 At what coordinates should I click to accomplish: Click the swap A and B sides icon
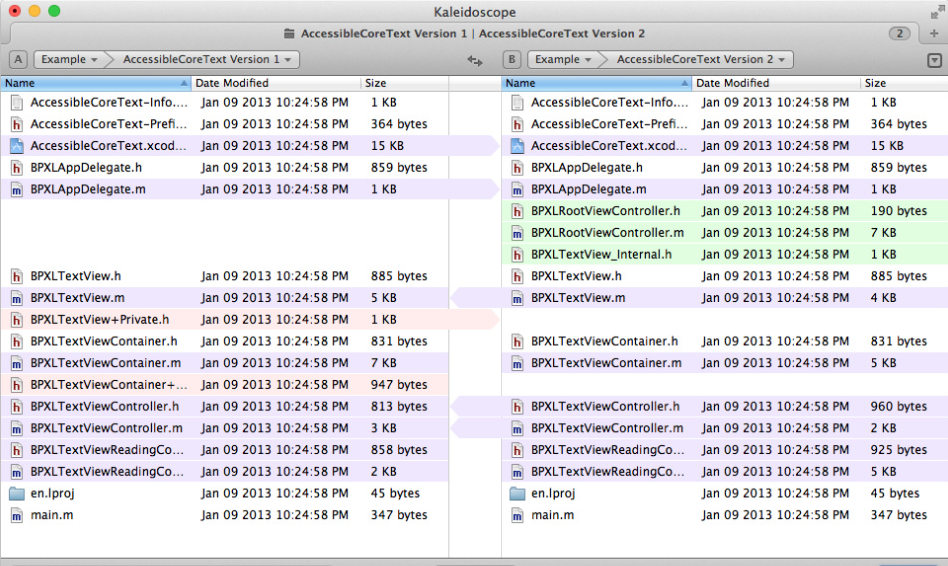475,60
